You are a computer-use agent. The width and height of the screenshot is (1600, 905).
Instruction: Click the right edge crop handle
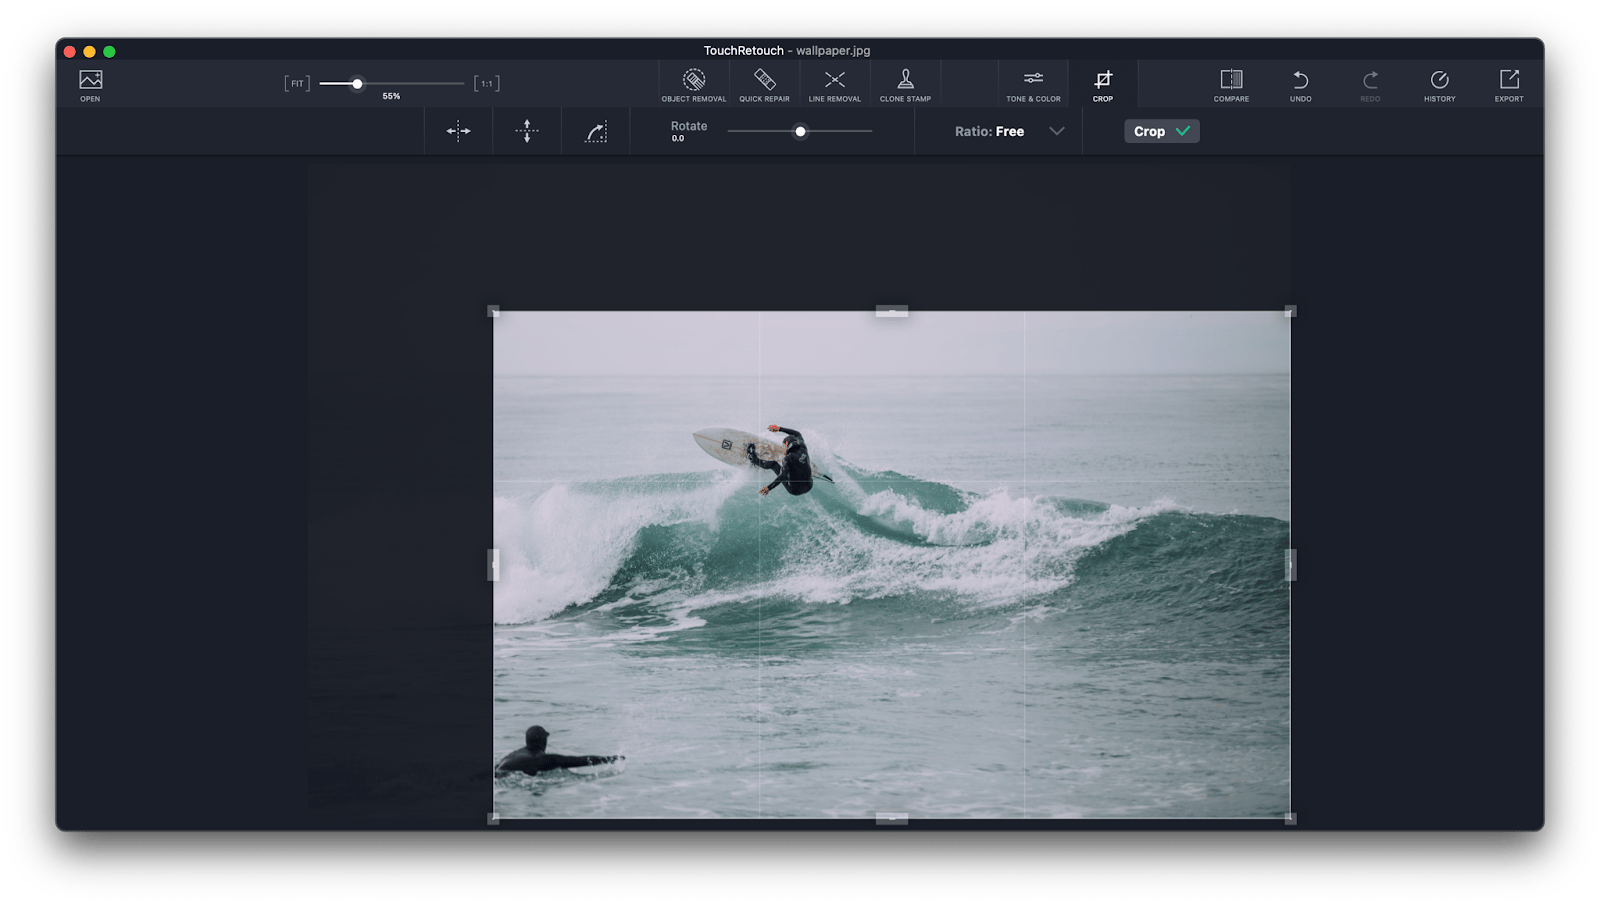click(1290, 565)
